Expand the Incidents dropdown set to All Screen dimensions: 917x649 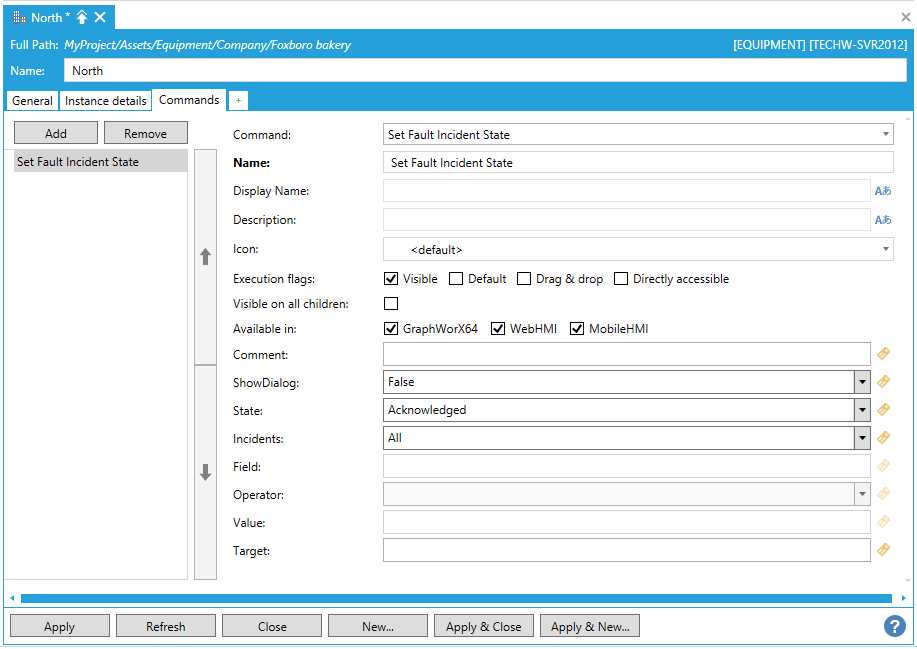pyautogui.click(x=862, y=438)
